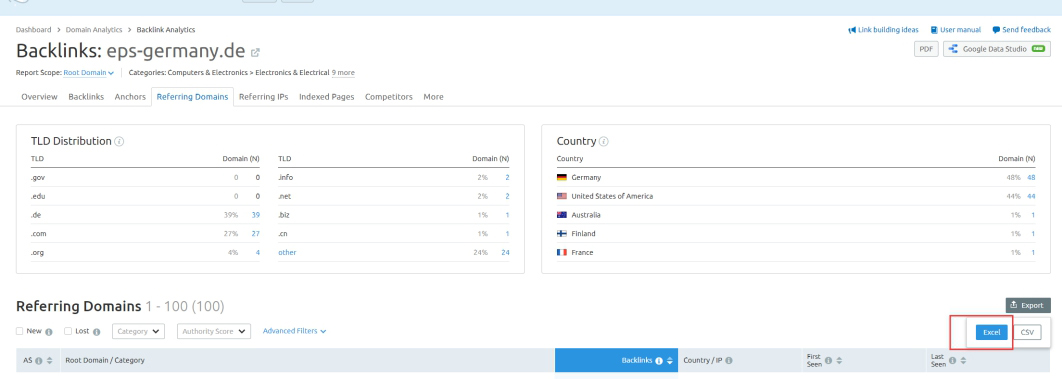Open eps-germany.de via the external link icon
Viewport: 1062px width, 379px height.
click(x=255, y=52)
